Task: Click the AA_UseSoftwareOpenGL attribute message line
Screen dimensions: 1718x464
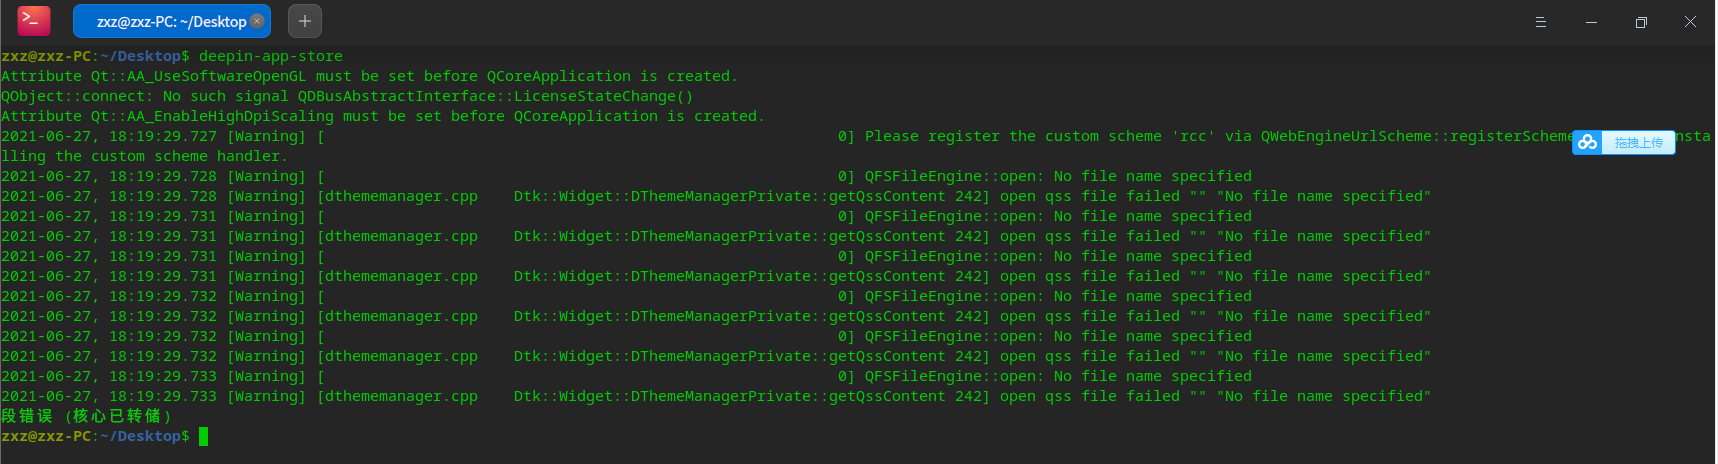Action: click(x=369, y=76)
